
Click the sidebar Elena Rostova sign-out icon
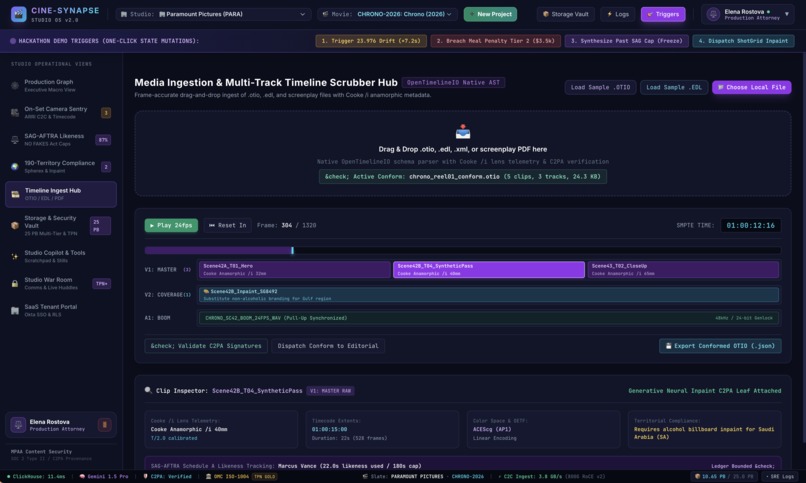[104, 424]
